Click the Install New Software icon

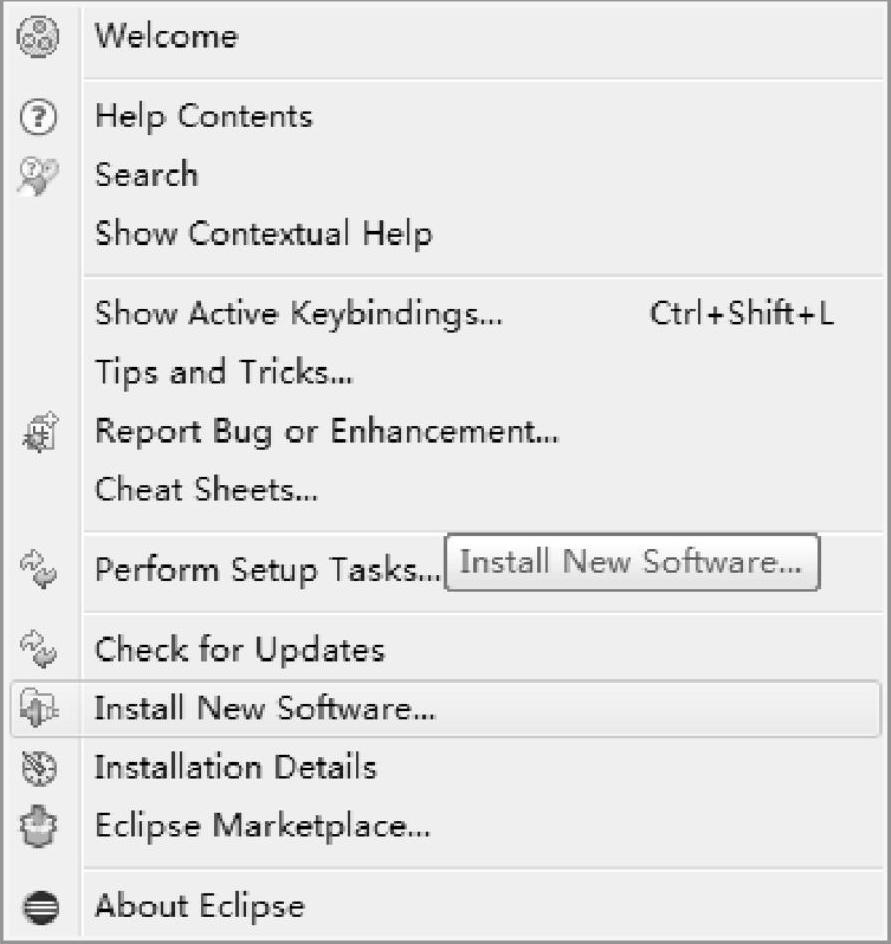[x=39, y=708]
